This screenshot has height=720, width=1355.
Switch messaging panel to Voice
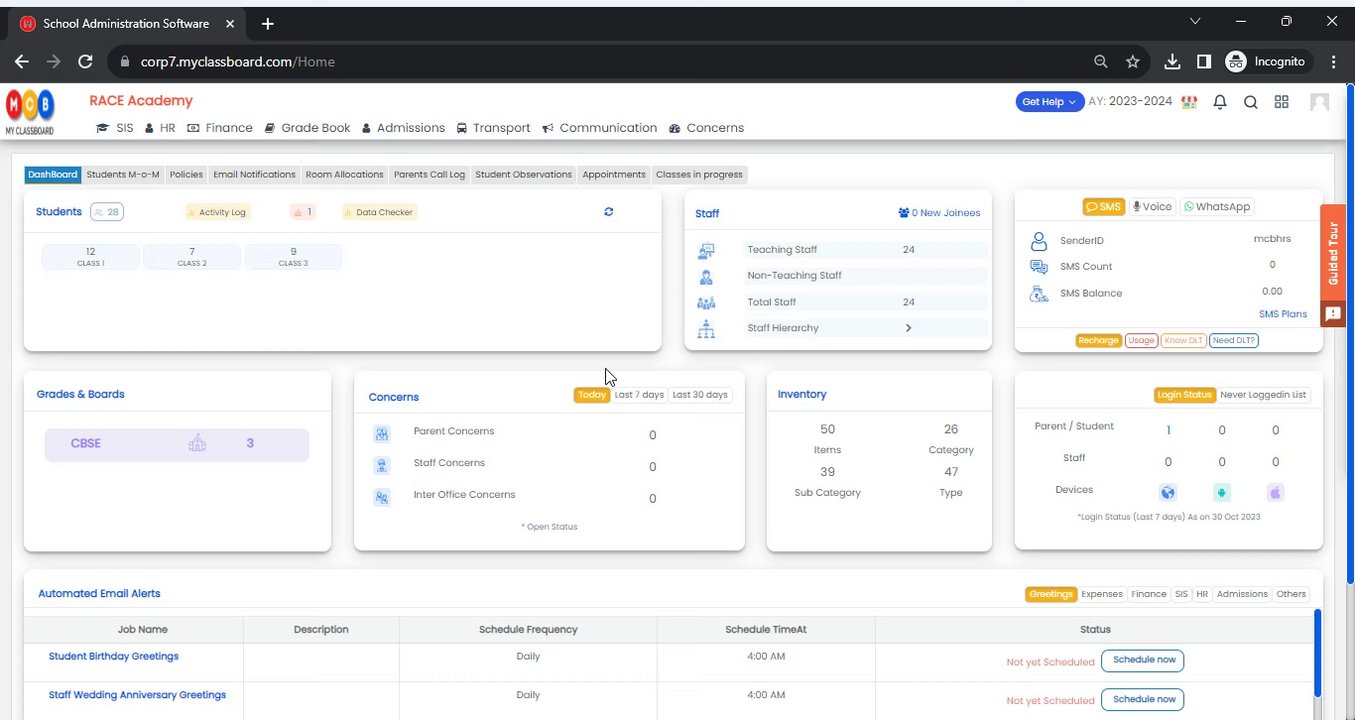point(1151,207)
